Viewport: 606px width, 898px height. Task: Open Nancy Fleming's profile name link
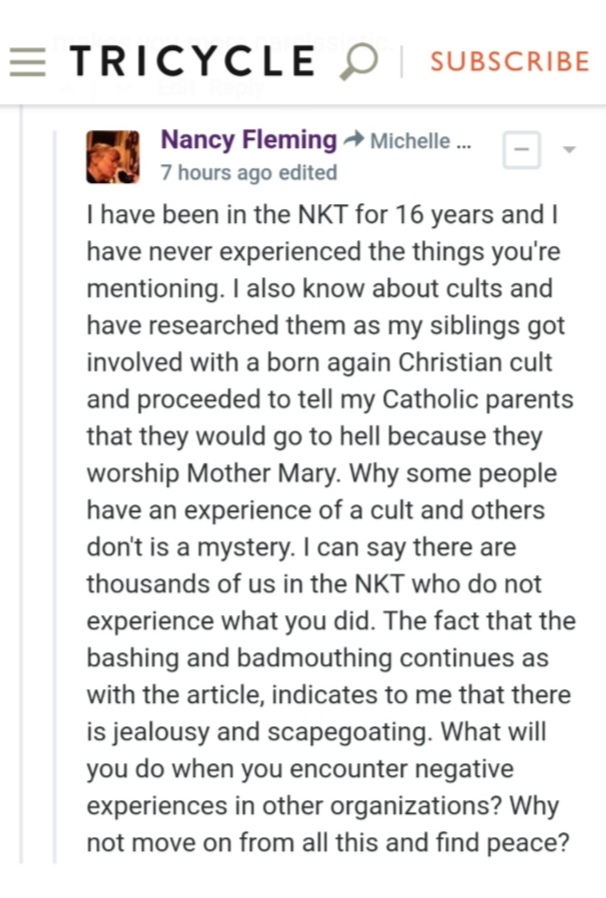[x=249, y=140]
